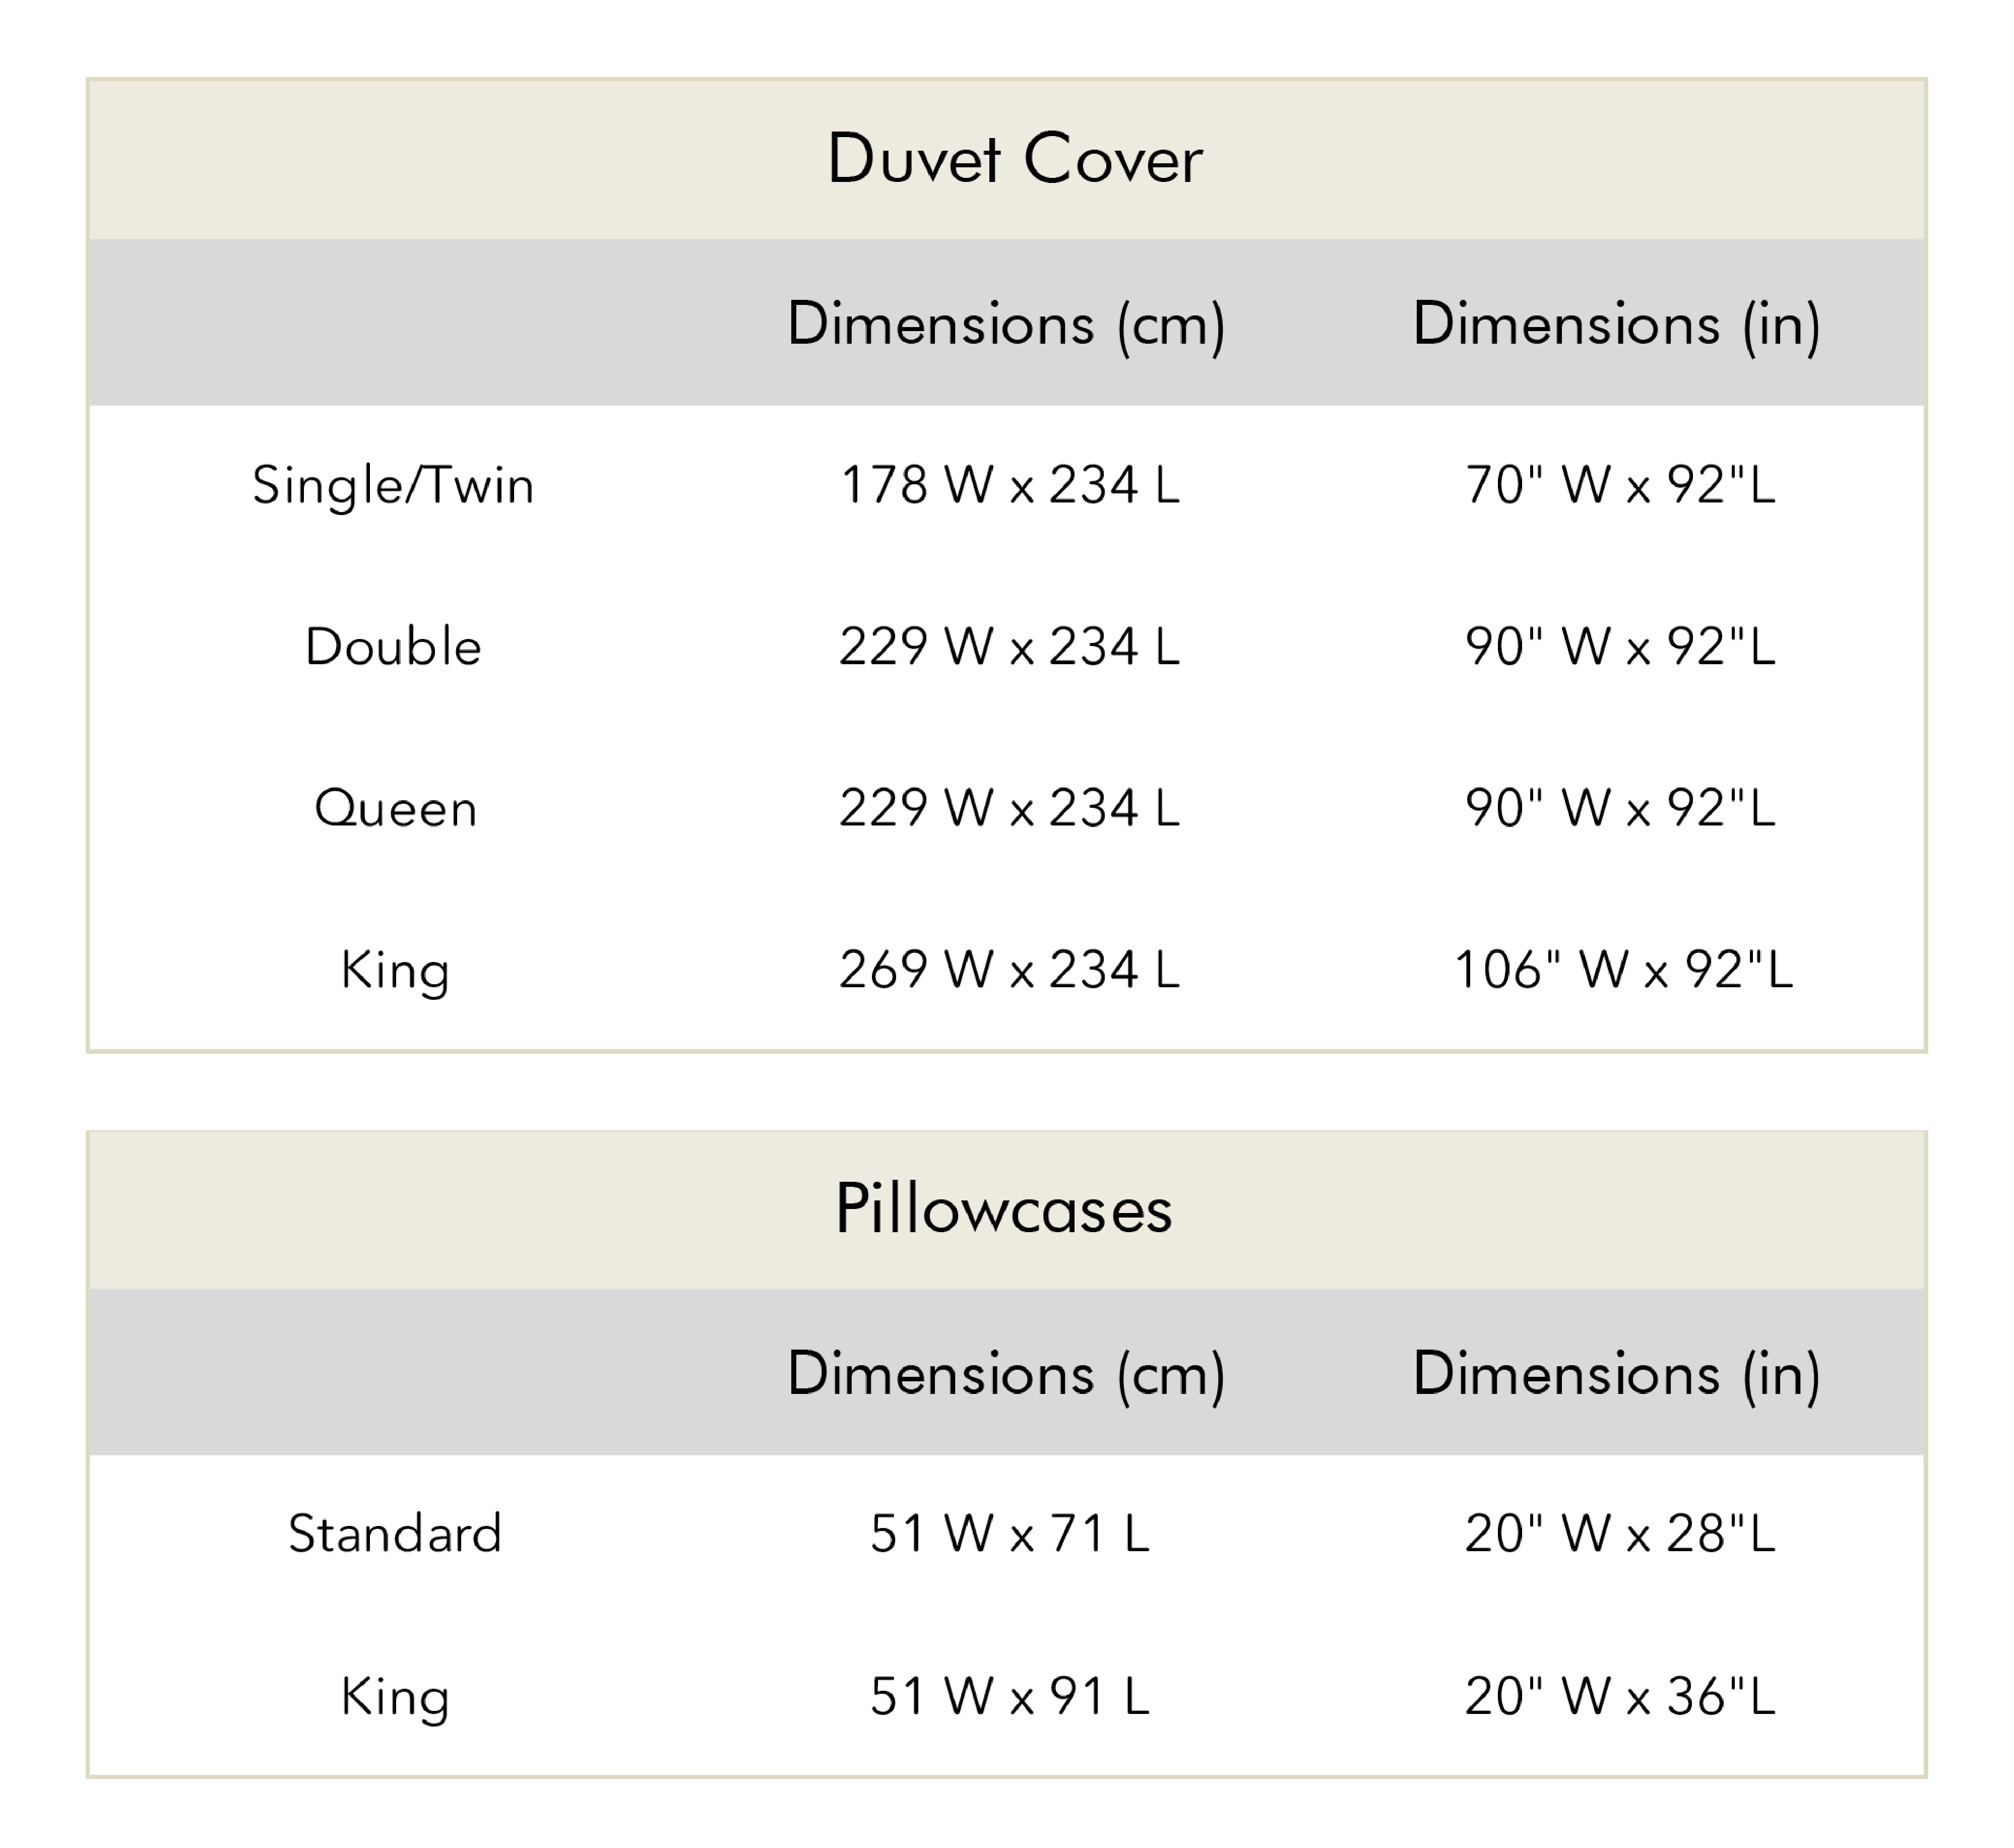Click Pillowcases' Dimensions (in) column header
The image size is (2014, 1848).
pyautogui.click(x=1616, y=1373)
